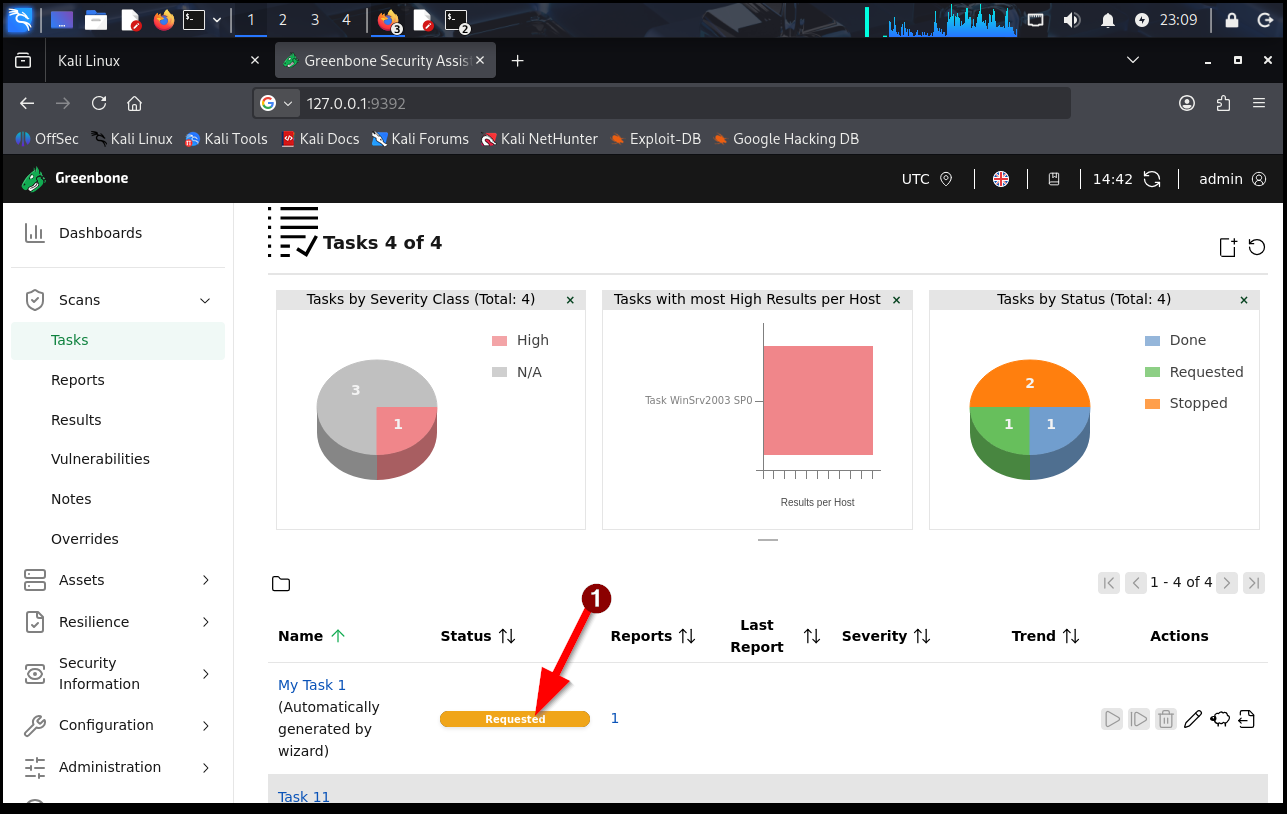This screenshot has height=814, width=1287.
Task: Clone My Task 1 using sheep icon
Action: point(1220,719)
